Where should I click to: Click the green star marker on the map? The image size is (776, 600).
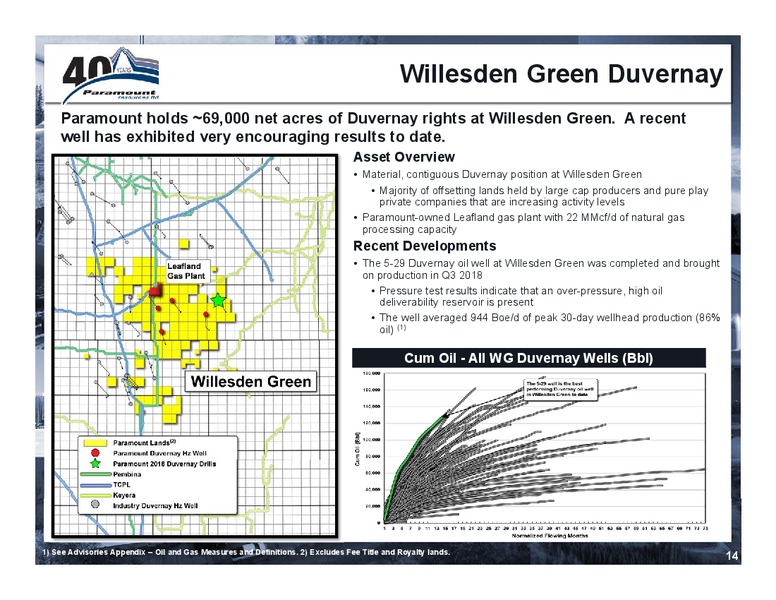[218, 300]
